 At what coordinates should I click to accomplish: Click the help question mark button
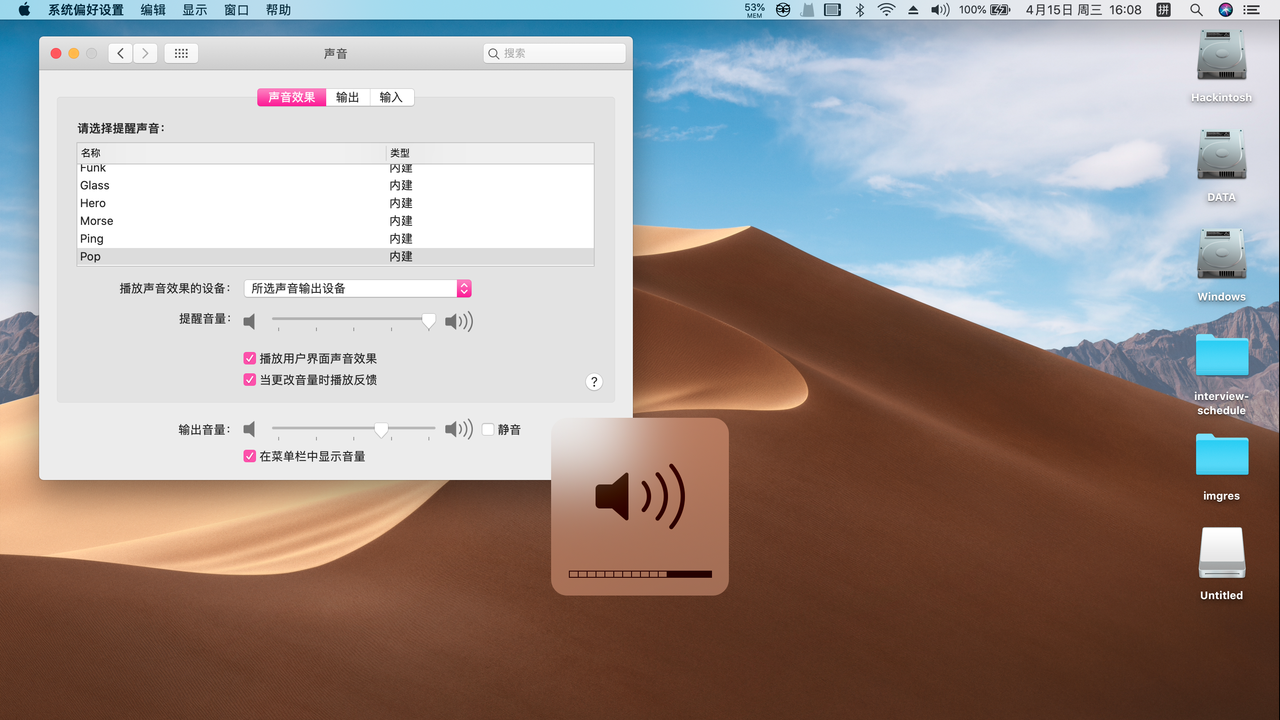point(594,381)
